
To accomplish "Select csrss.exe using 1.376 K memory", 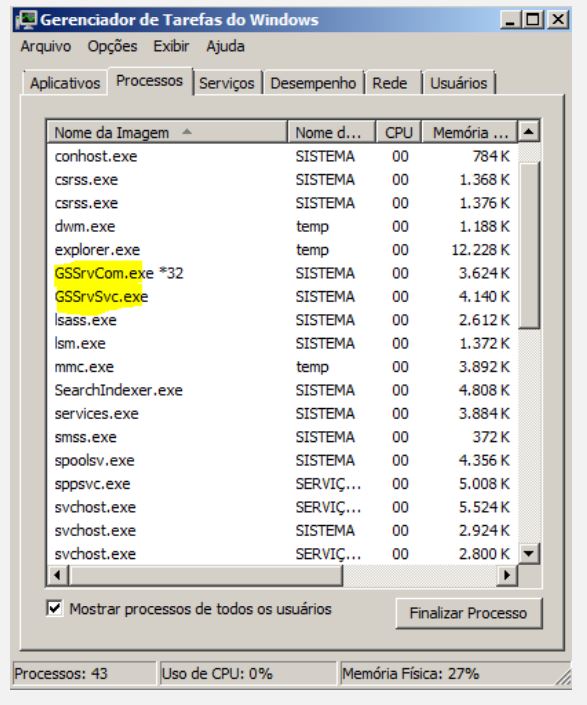I will coord(282,203).
